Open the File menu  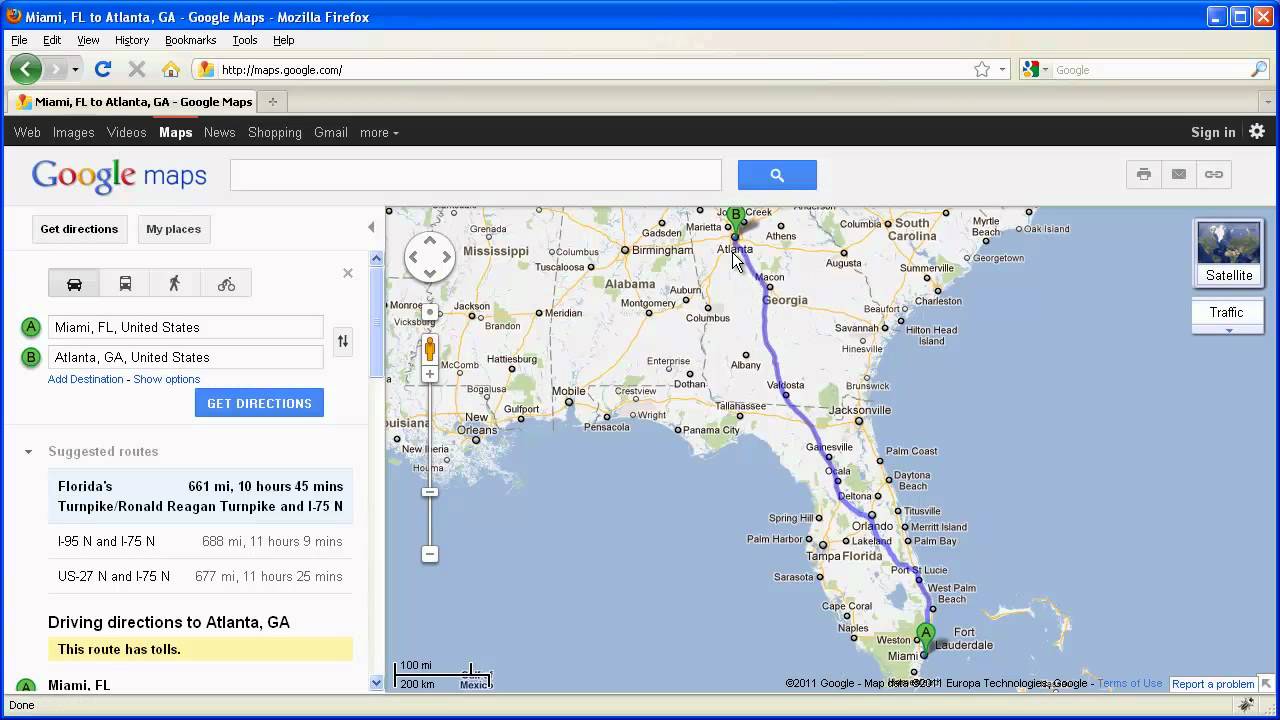click(x=19, y=40)
